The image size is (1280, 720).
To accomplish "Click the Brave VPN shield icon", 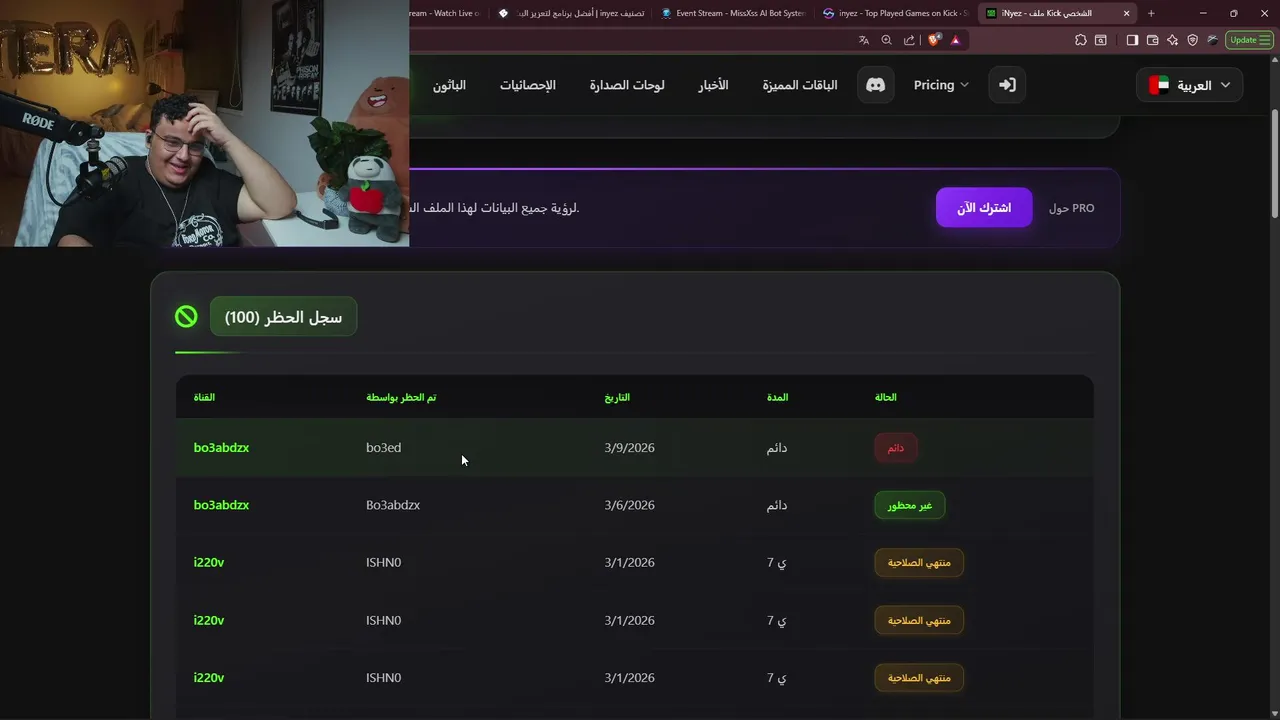I will click(1192, 40).
